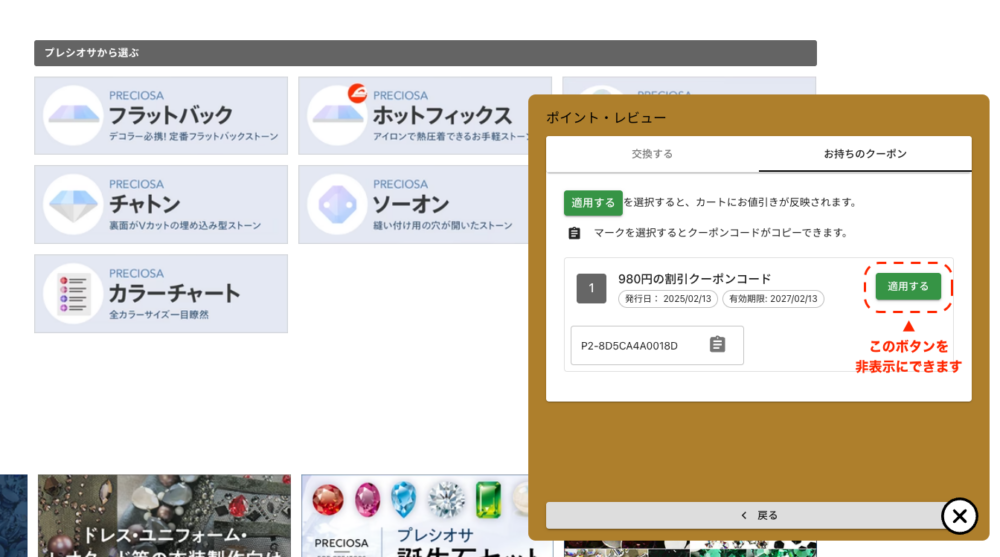Click the flatback stone icon
This screenshot has width=1000, height=557.
[x=73, y=115]
